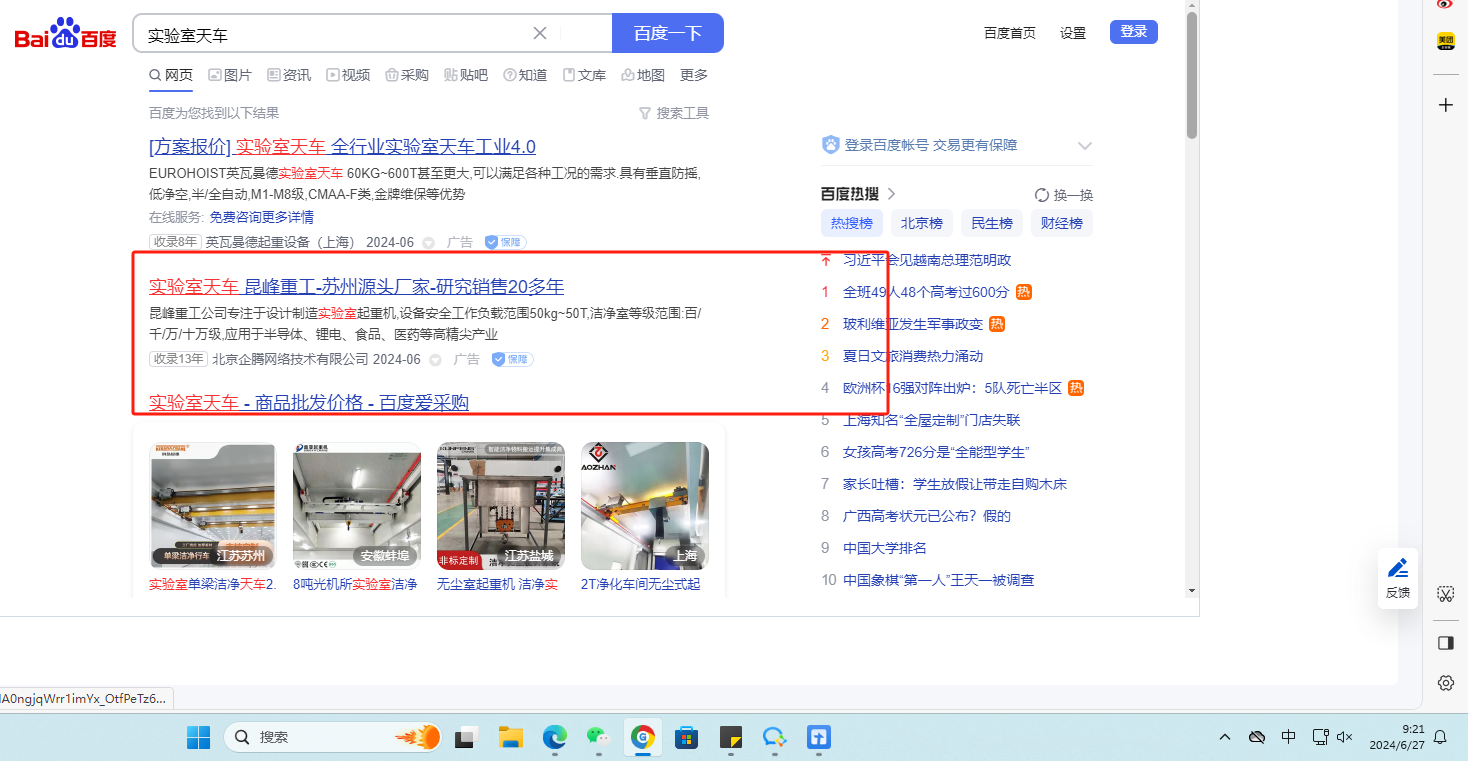The image size is (1468, 761).
Task: Switch to the 贴吧 tab
Action: (x=466, y=75)
